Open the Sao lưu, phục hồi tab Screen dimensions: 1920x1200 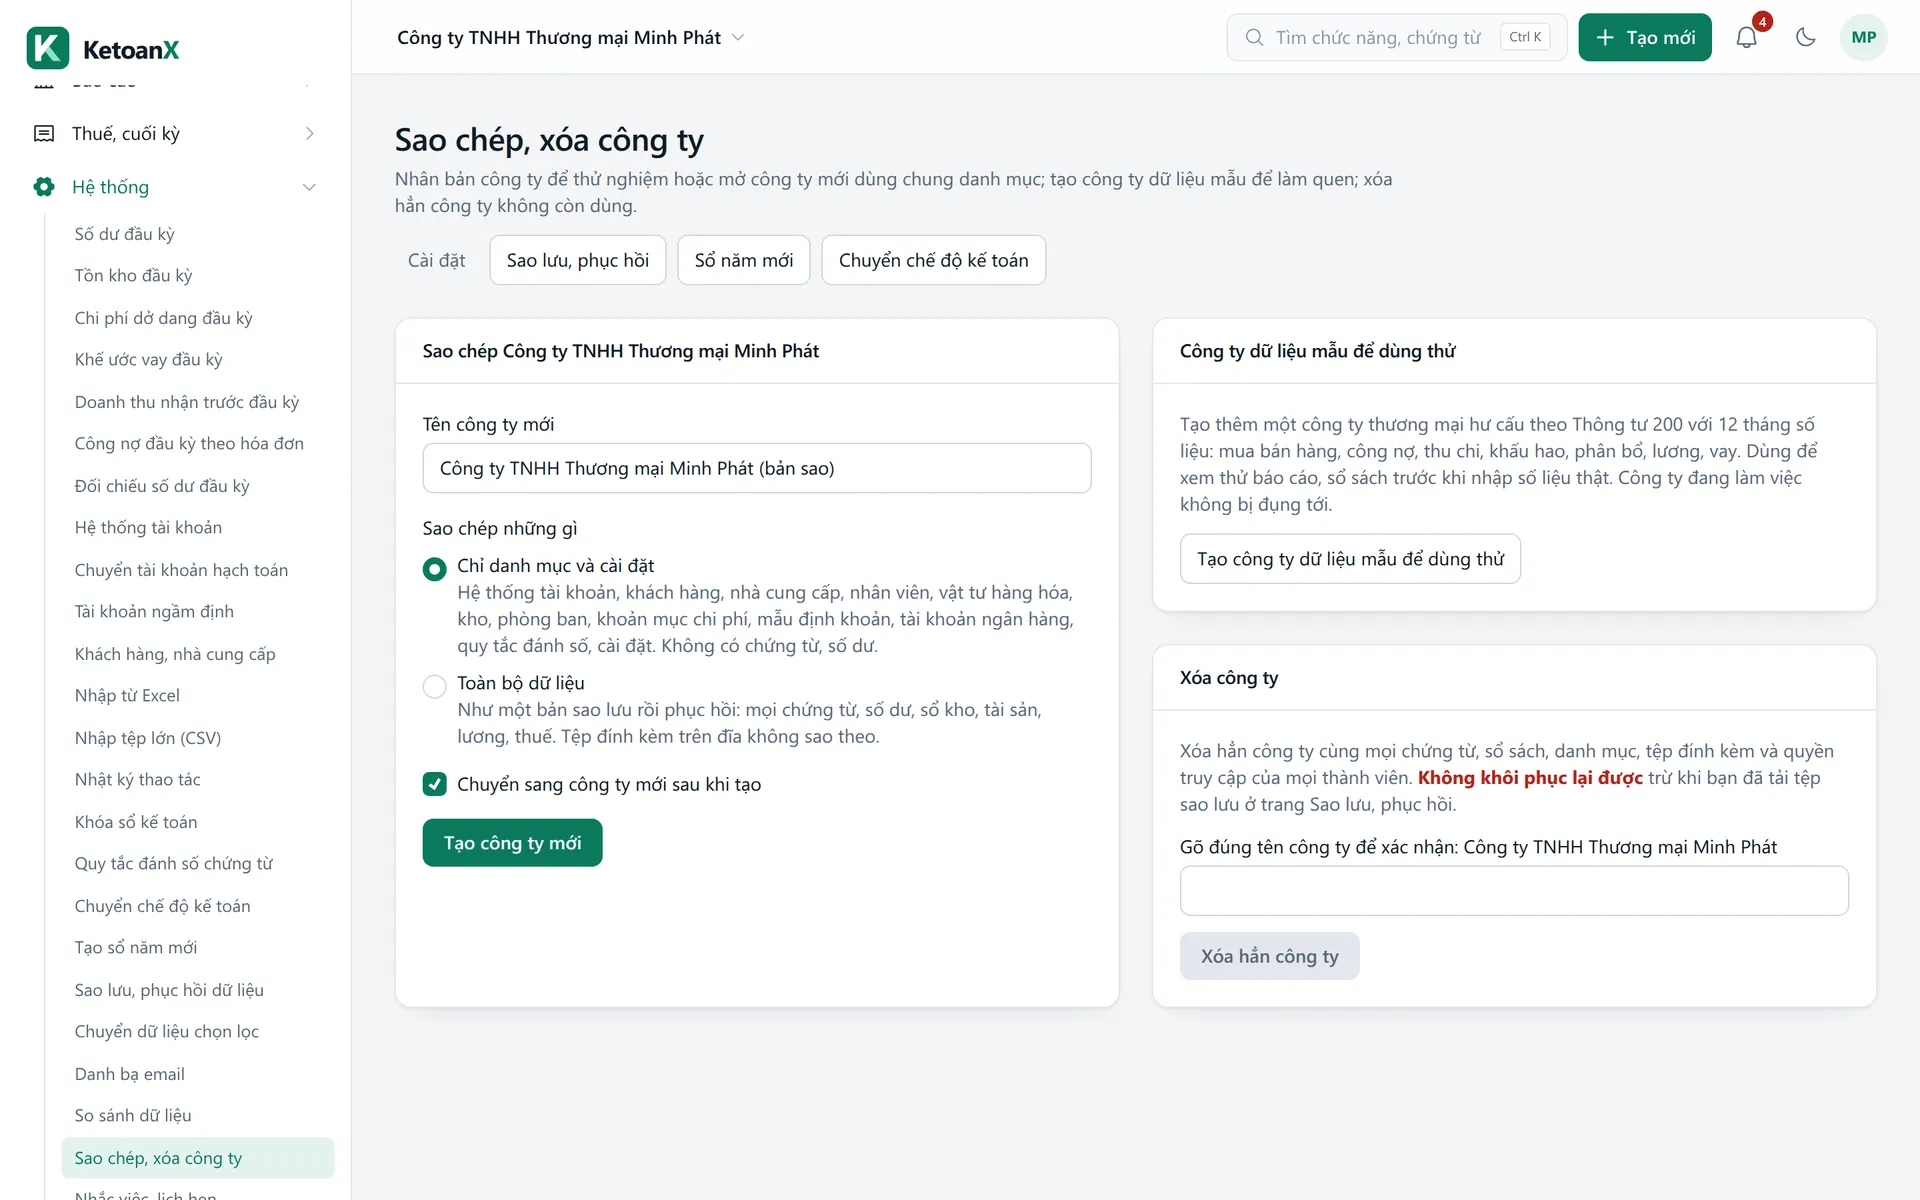(x=578, y=260)
